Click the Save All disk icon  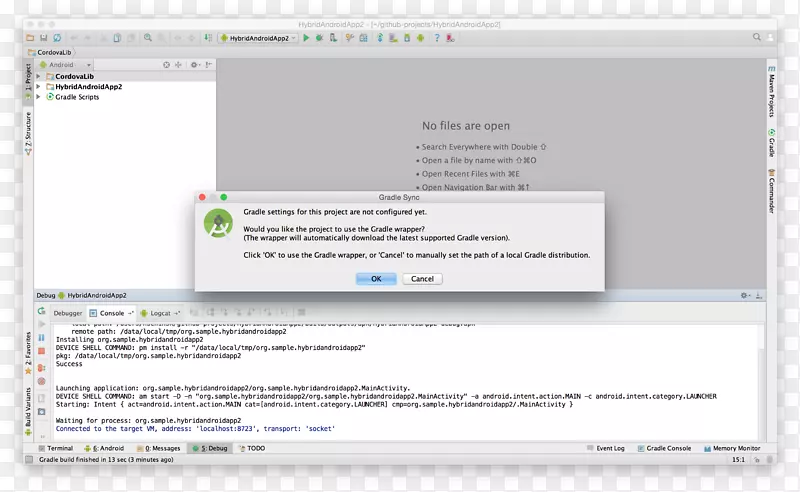pos(43,38)
